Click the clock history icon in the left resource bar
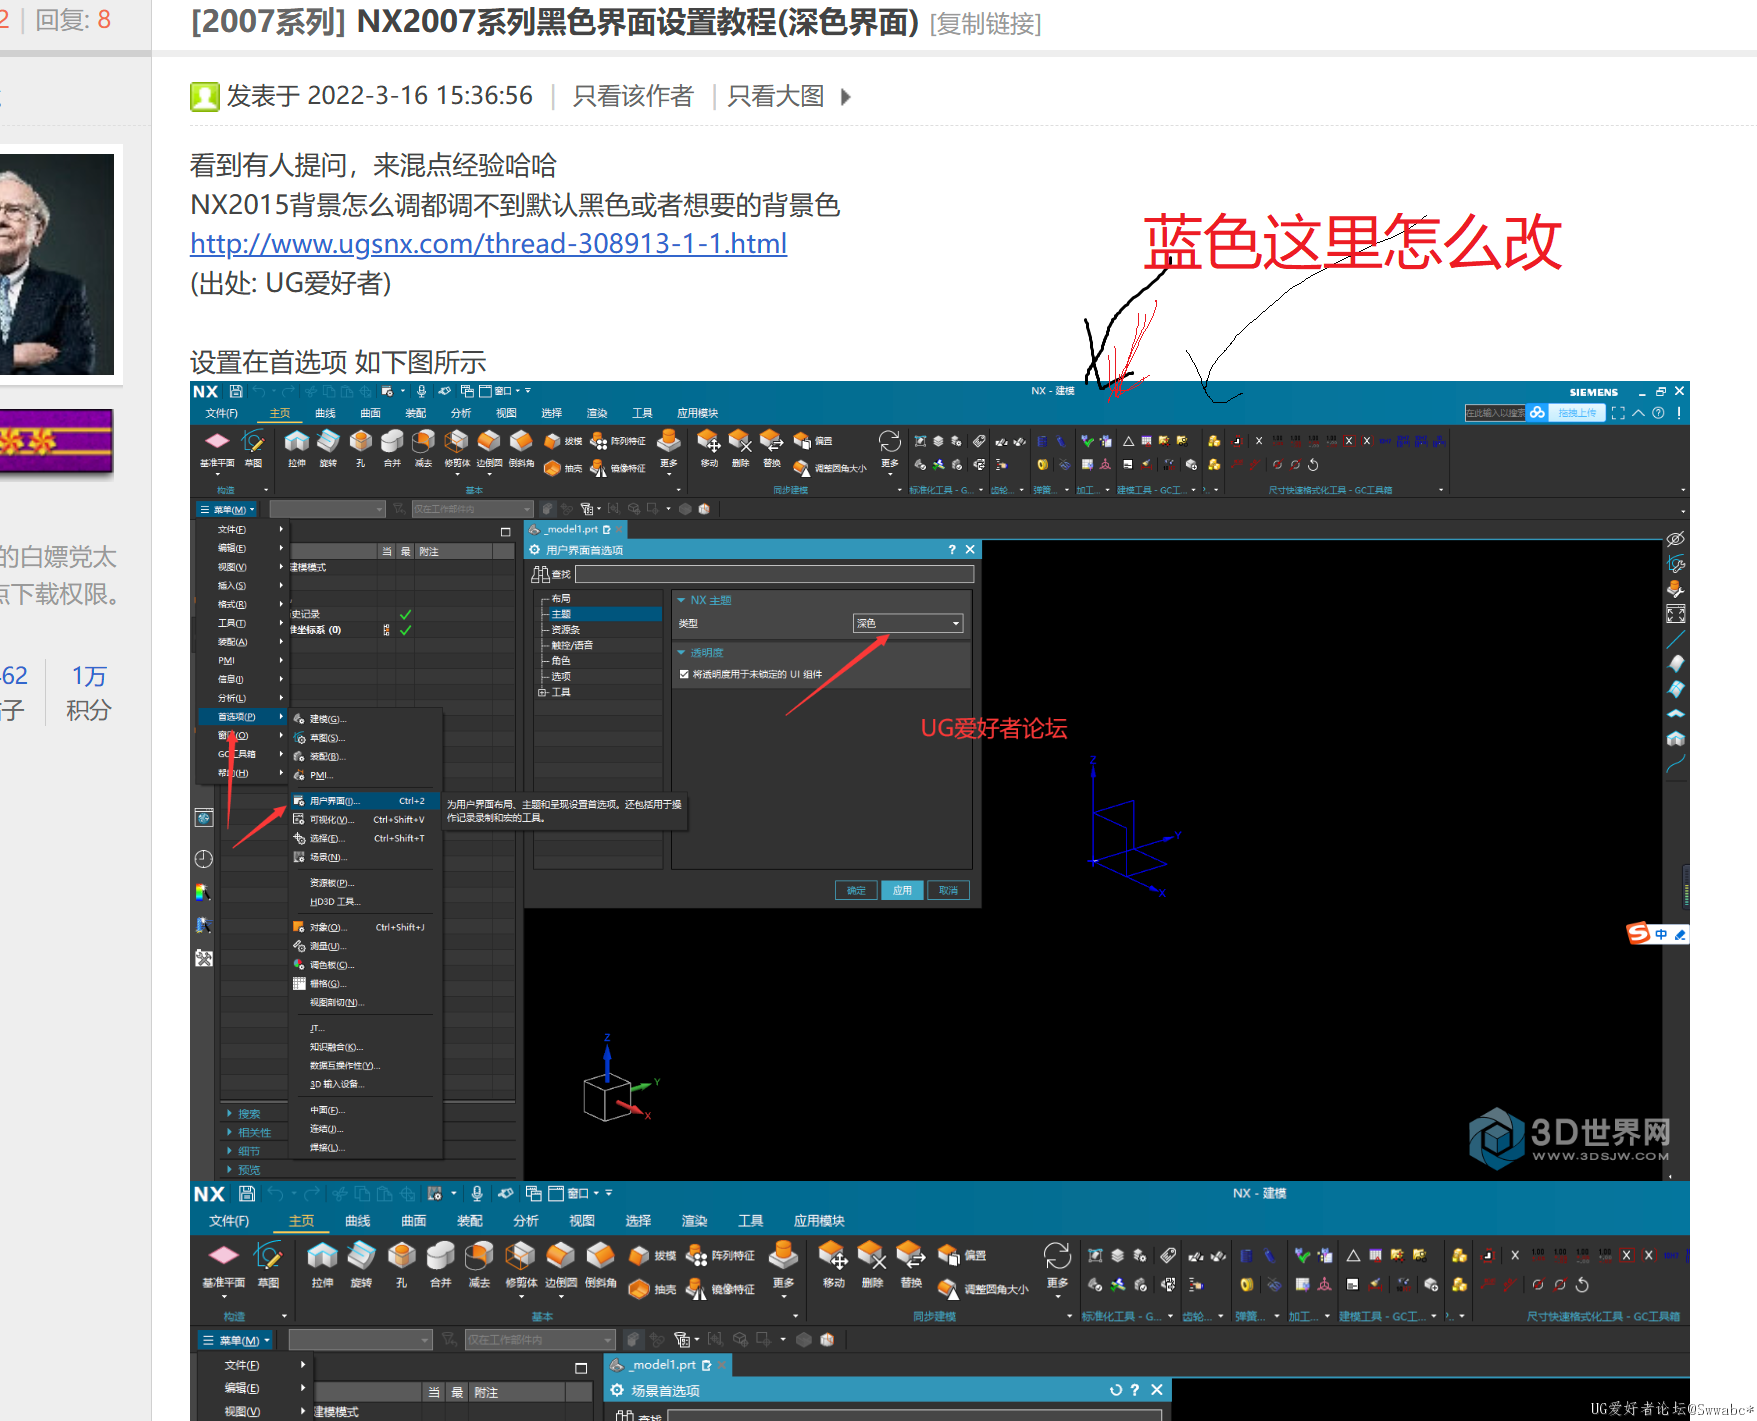1757x1421 pixels. (x=204, y=859)
